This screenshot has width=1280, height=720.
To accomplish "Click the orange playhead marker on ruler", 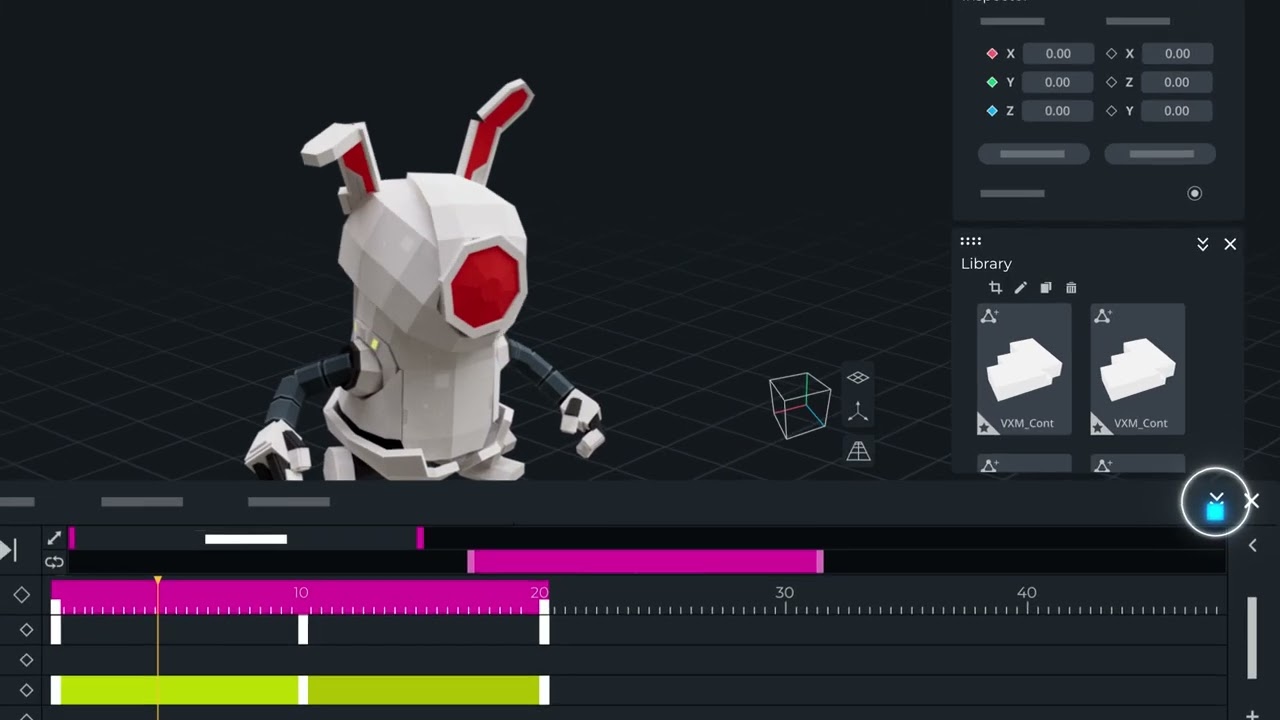I will [158, 581].
